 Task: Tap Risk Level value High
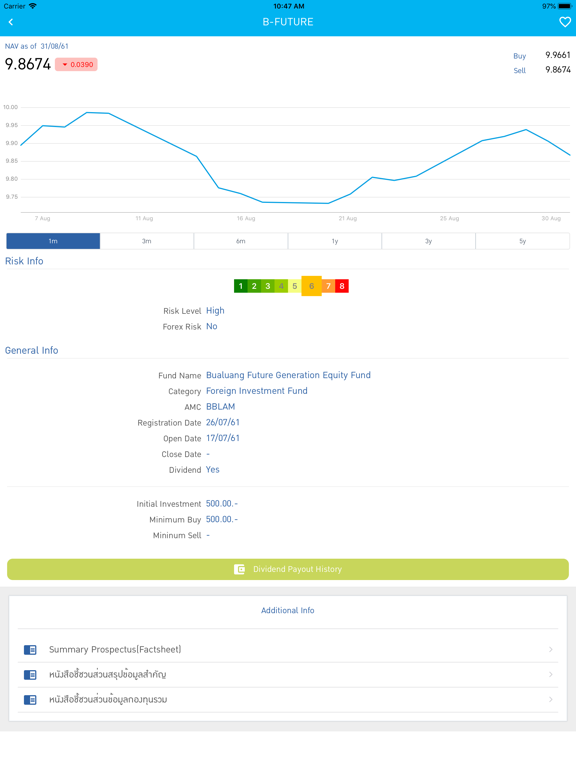[215, 311]
